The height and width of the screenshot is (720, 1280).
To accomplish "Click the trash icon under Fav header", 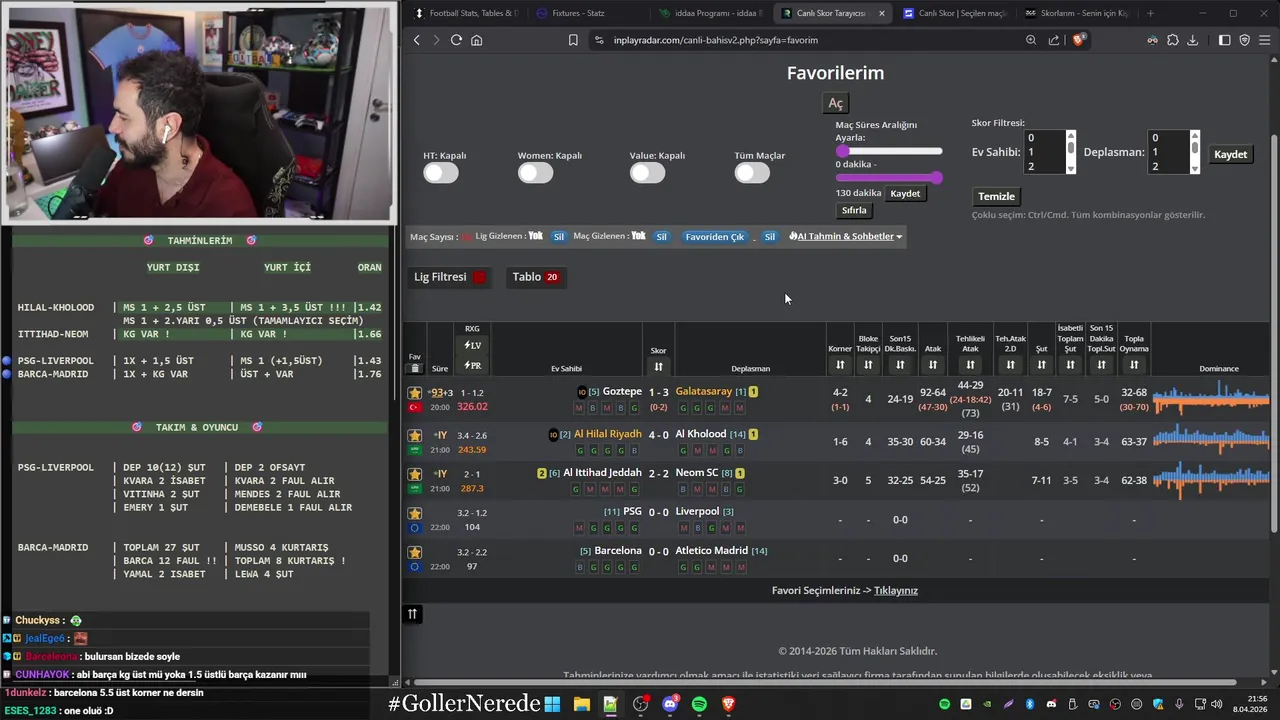I will tap(415, 369).
